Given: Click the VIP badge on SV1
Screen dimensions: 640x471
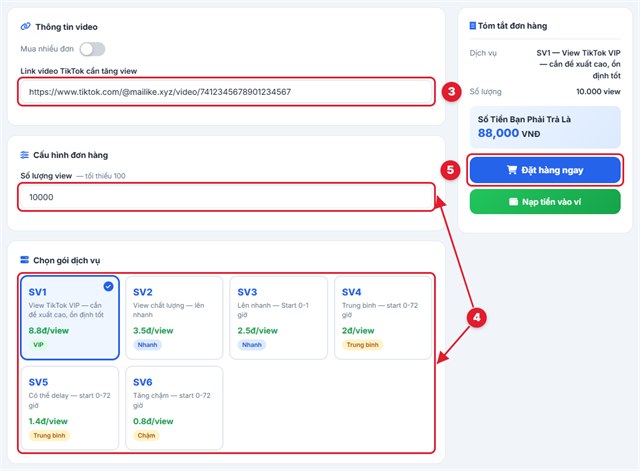Looking at the screenshot, I should coord(38,345).
